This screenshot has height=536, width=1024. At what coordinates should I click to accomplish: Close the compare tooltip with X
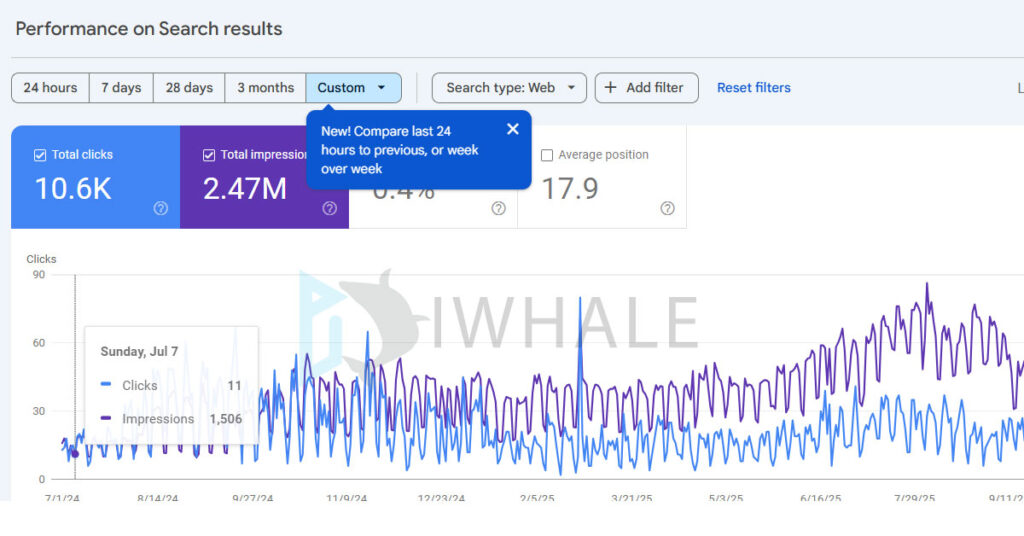click(x=513, y=129)
